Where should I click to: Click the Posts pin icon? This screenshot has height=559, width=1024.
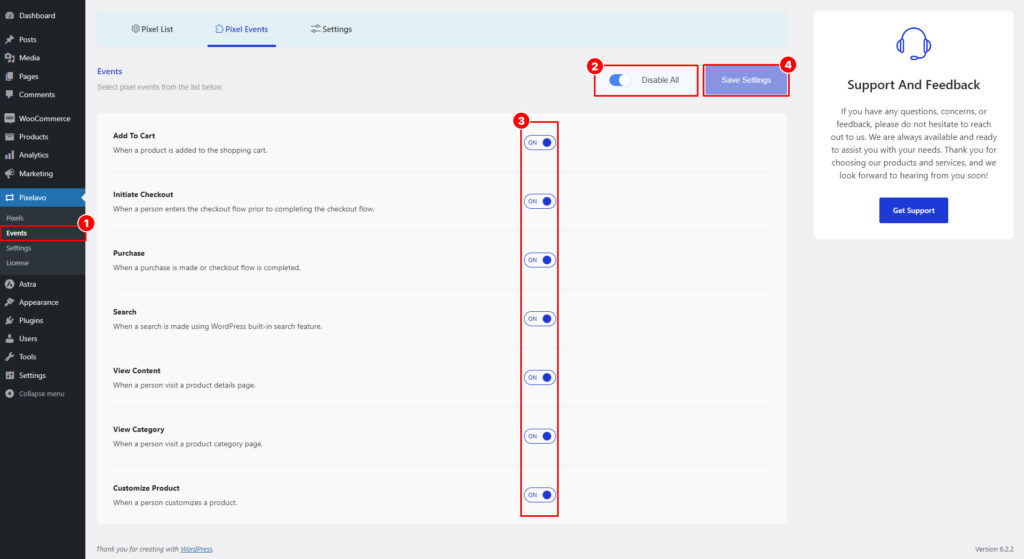coord(9,40)
